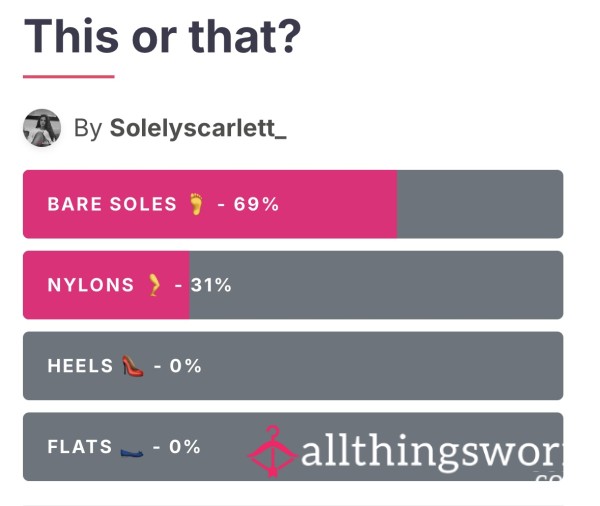Image resolution: width=600 pixels, height=506 pixels.
Task: Click the blue flat shoe emoji
Action: pyautogui.click(x=132, y=452)
